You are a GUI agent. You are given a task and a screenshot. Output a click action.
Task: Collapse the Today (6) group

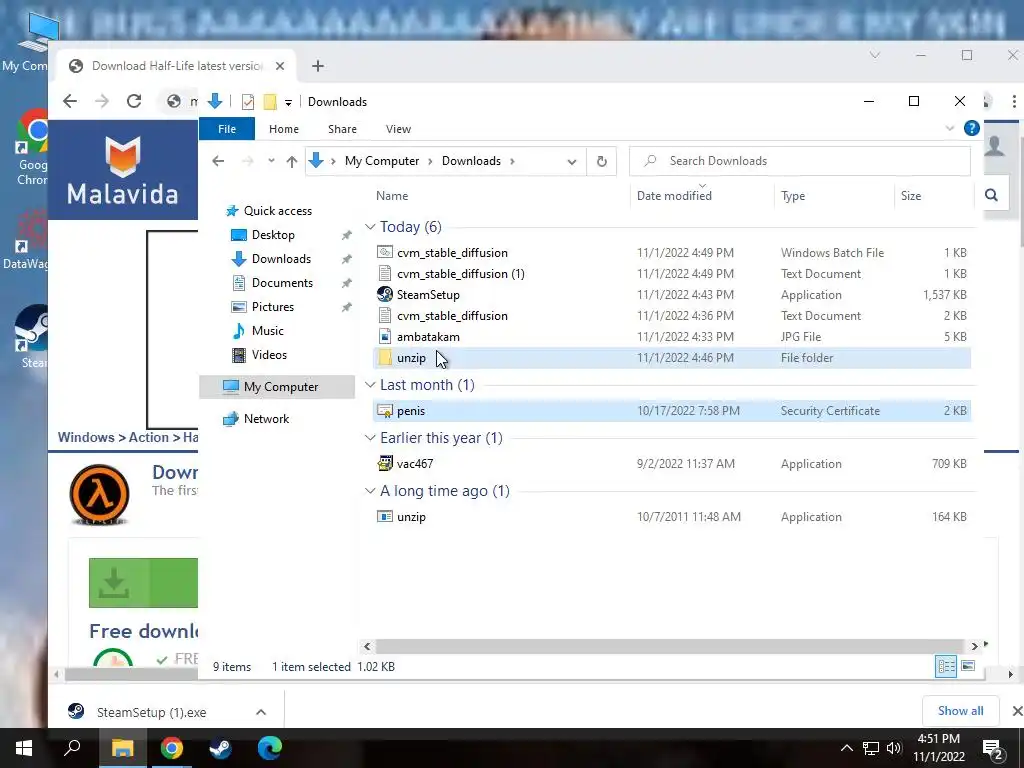coord(370,227)
